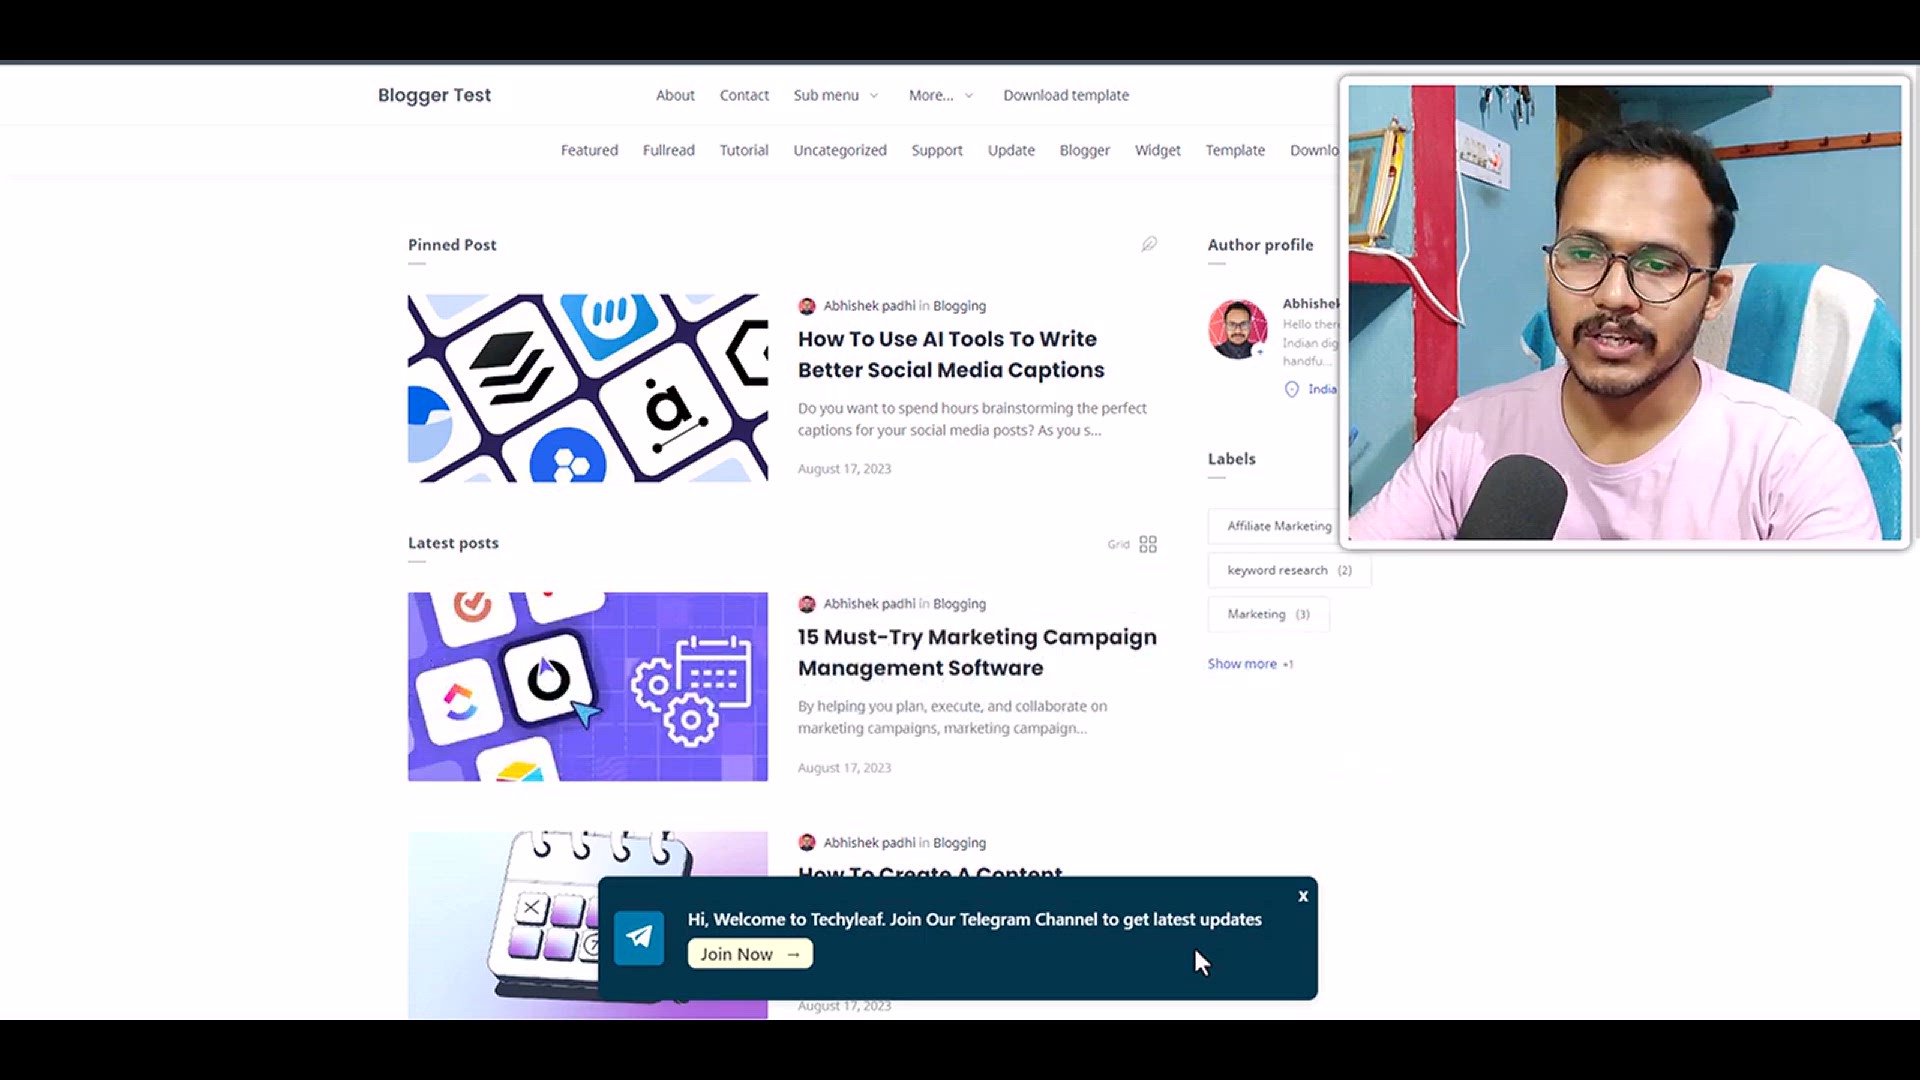The height and width of the screenshot is (1080, 1920).
Task: Toggle the Grid view icon in Latest posts
Action: point(1148,544)
